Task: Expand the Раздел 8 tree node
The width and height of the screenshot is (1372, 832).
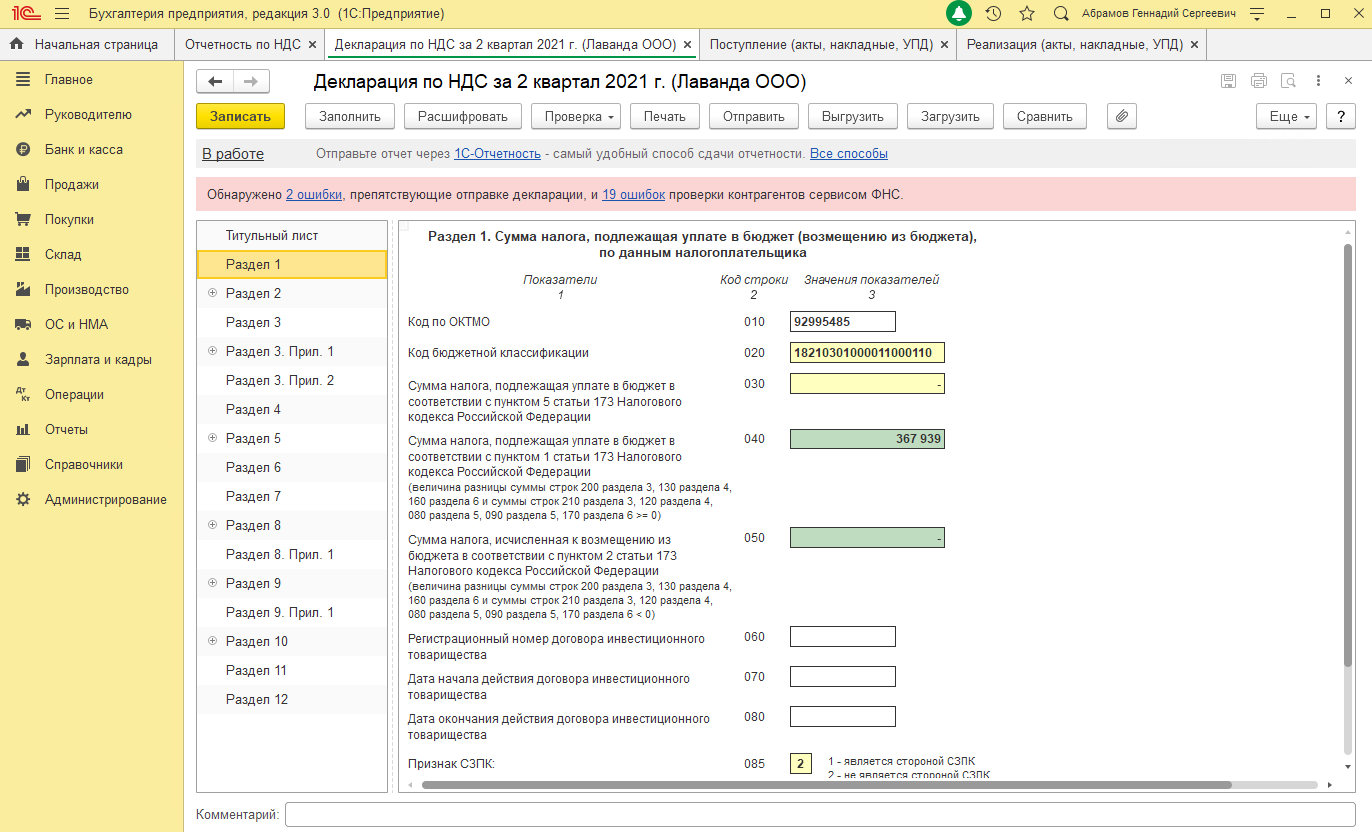Action: [212, 525]
